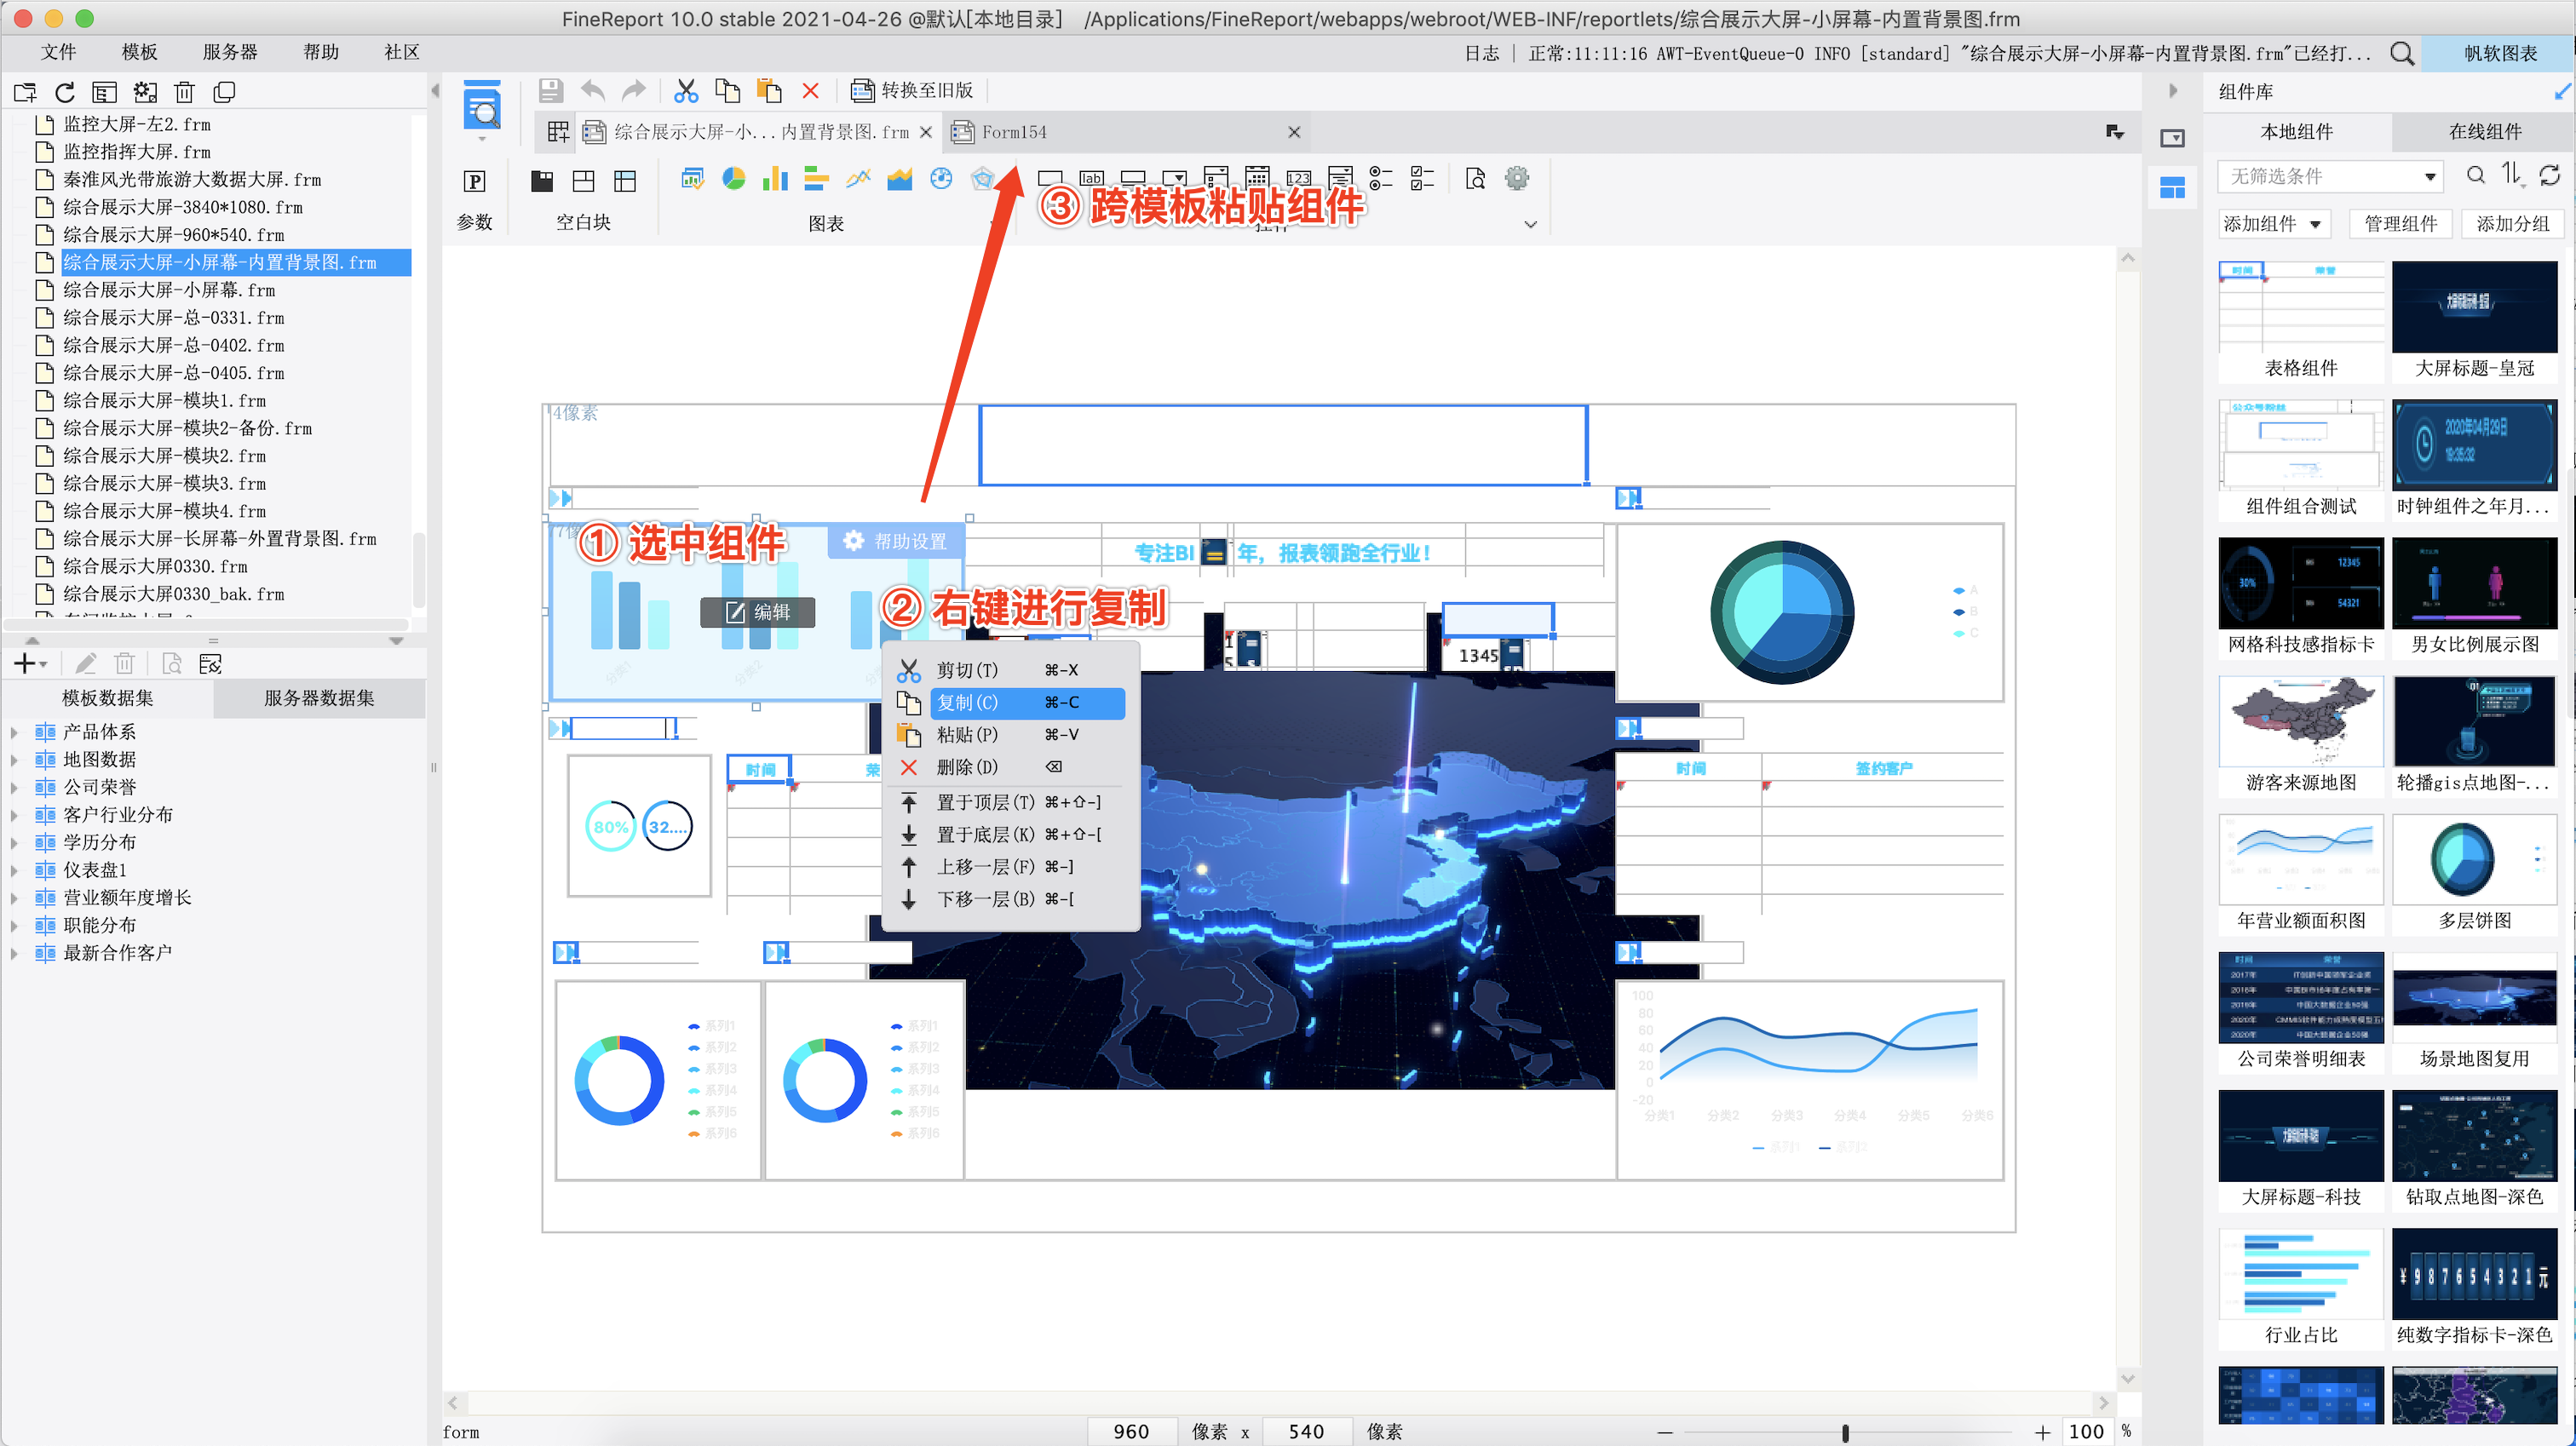
Task: Select the checkbox group widget icon
Action: (x=1421, y=179)
